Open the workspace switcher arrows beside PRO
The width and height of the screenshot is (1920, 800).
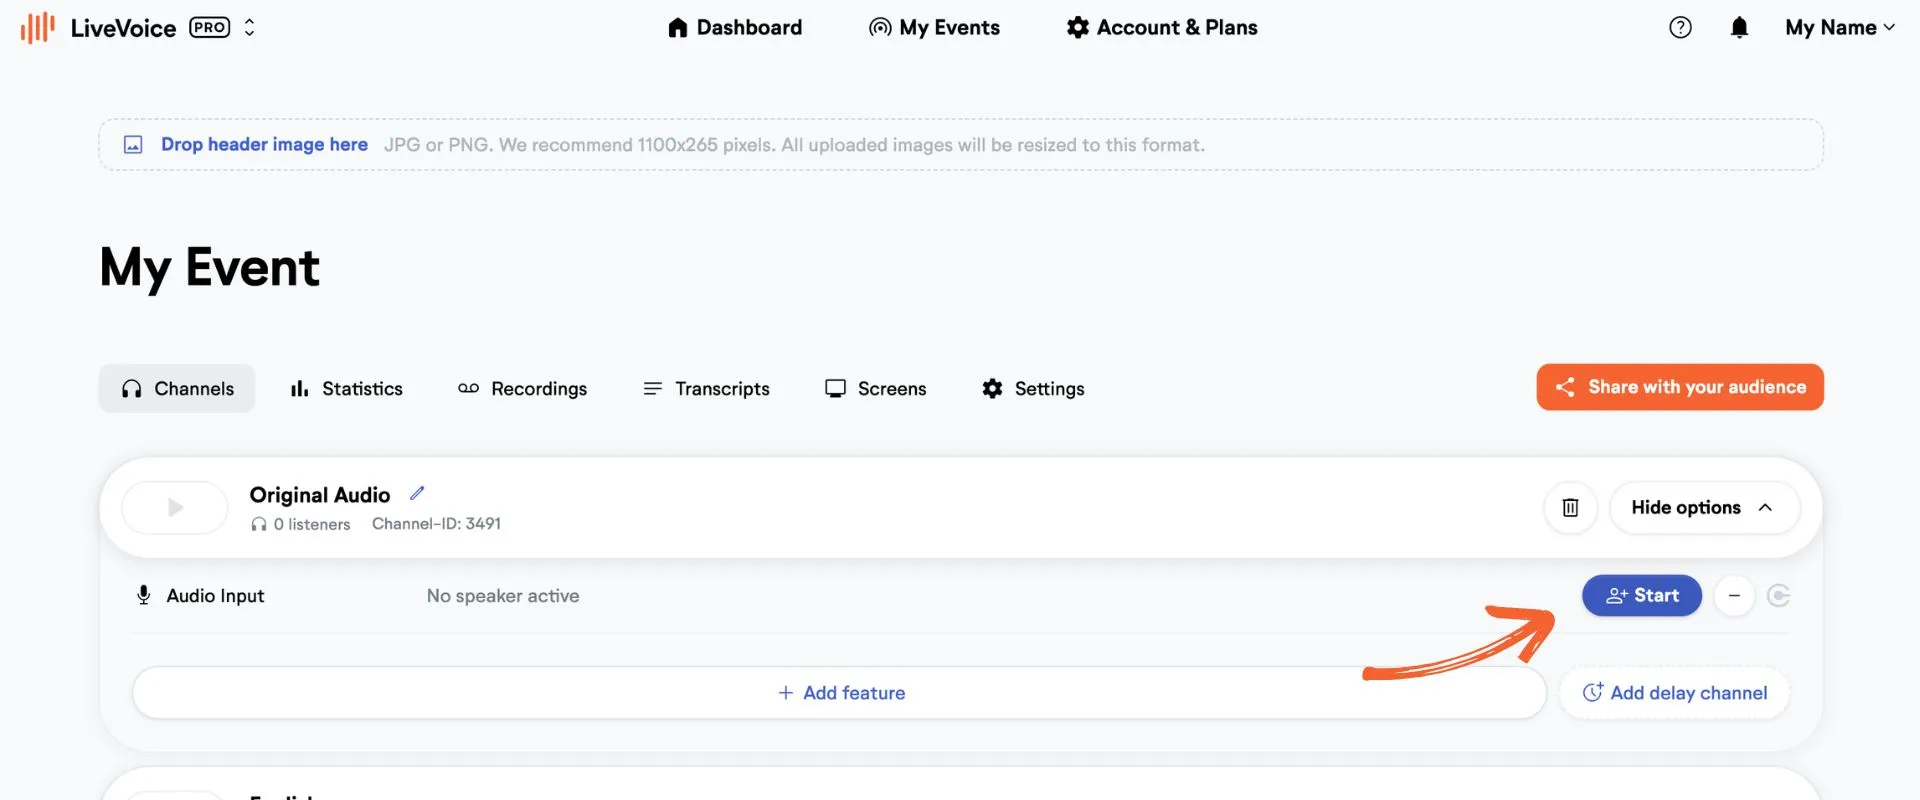click(x=250, y=28)
